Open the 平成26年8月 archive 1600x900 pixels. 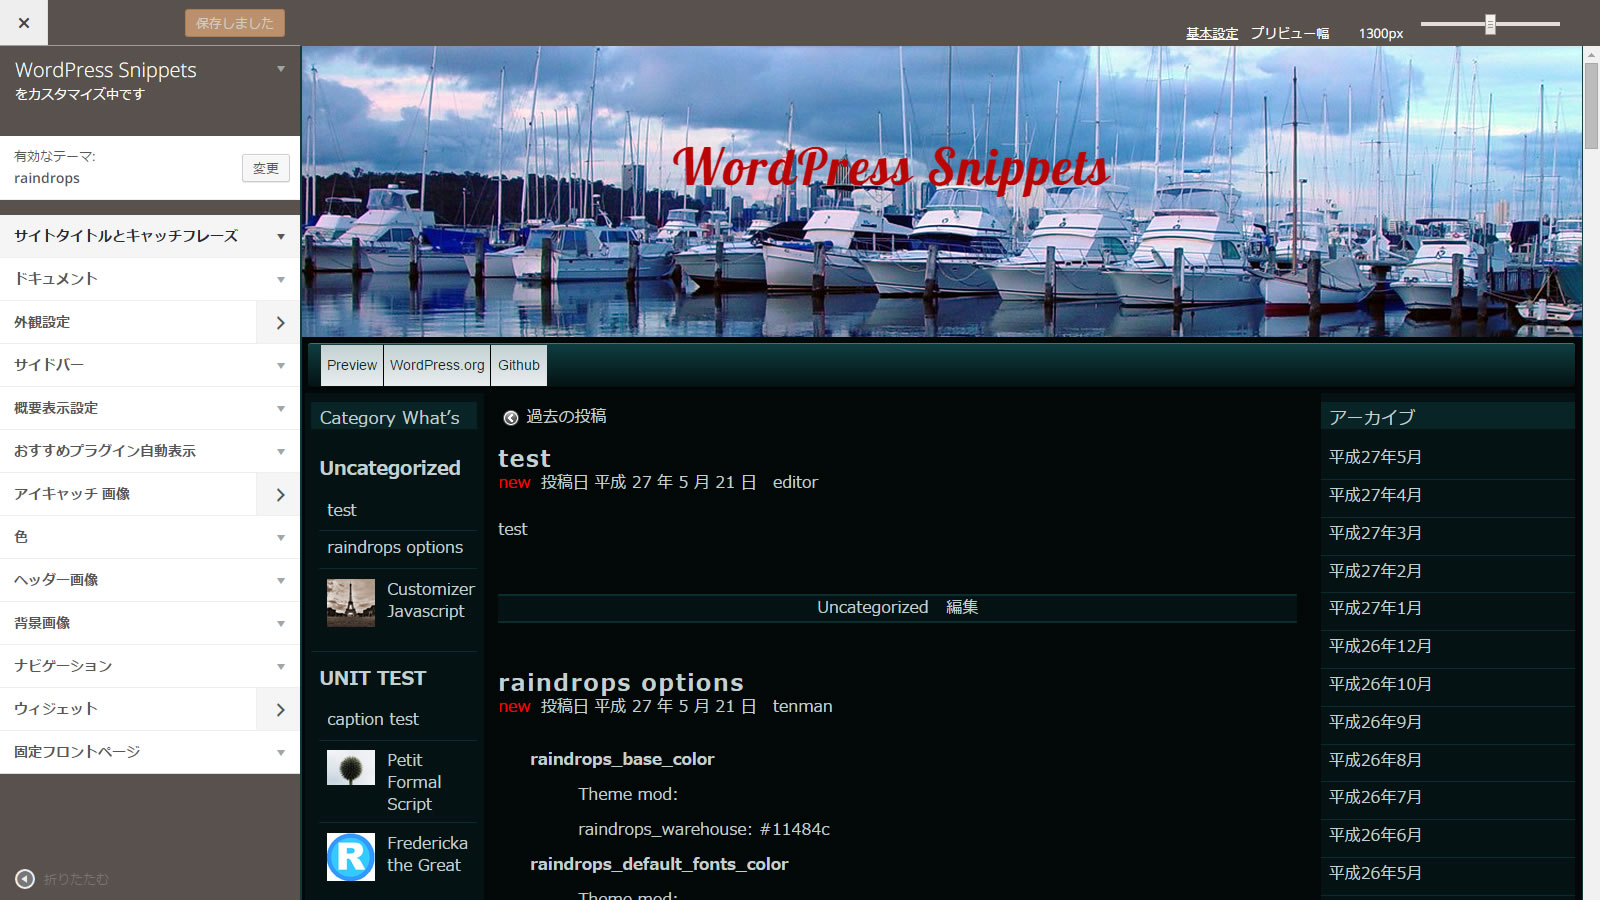click(x=1375, y=760)
